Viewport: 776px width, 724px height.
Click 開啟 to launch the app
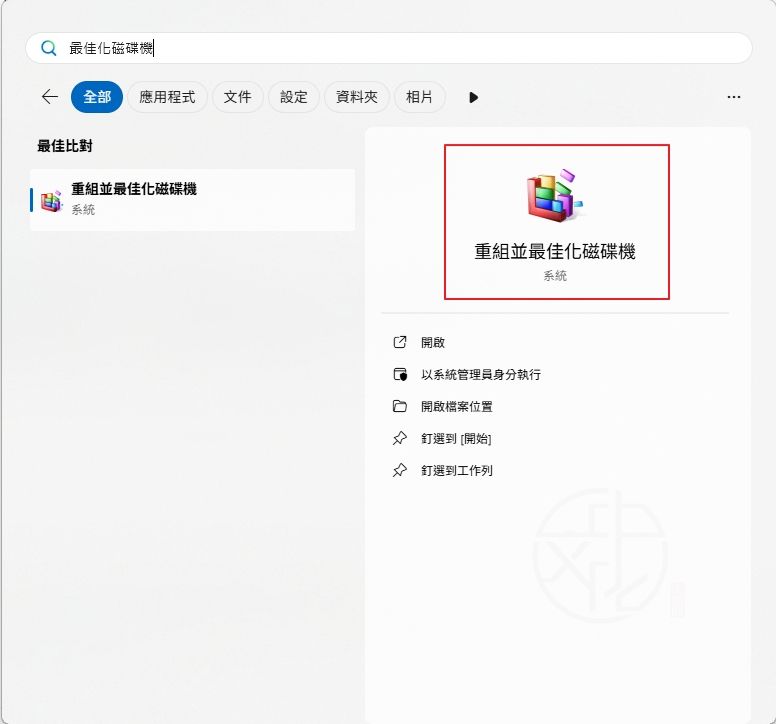pos(433,342)
